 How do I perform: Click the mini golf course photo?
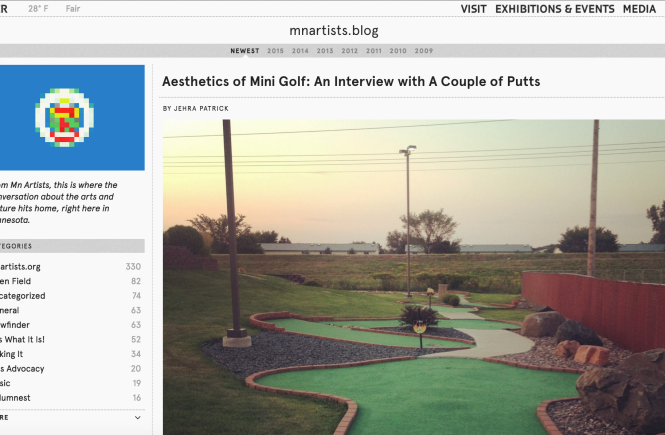coord(413,277)
